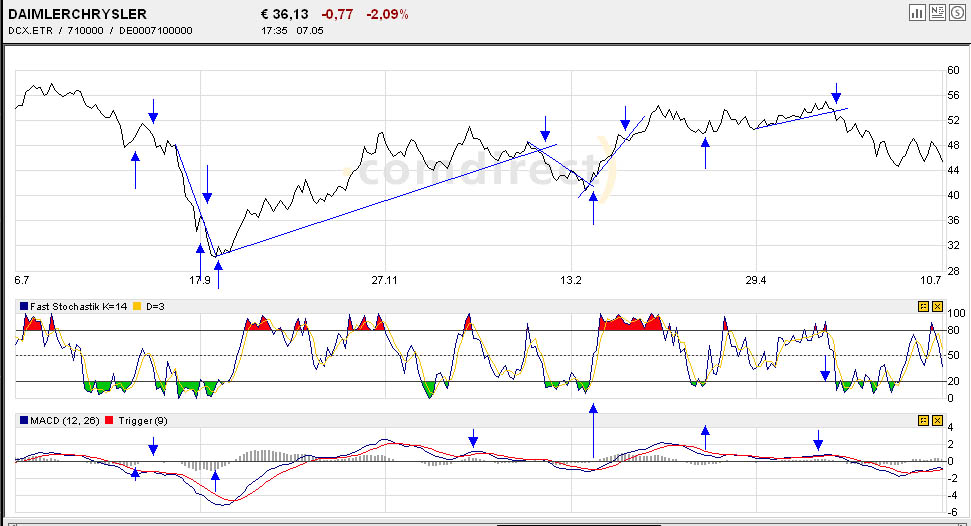Click the percent change '-2,09%'
The height and width of the screenshot is (526, 971).
coord(387,14)
